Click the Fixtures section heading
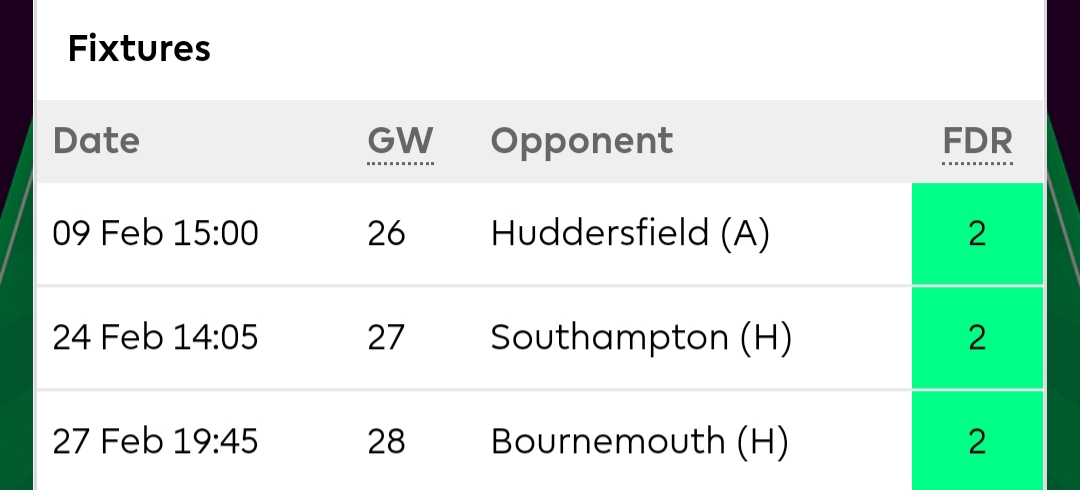This screenshot has height=490, width=1080. pos(139,48)
